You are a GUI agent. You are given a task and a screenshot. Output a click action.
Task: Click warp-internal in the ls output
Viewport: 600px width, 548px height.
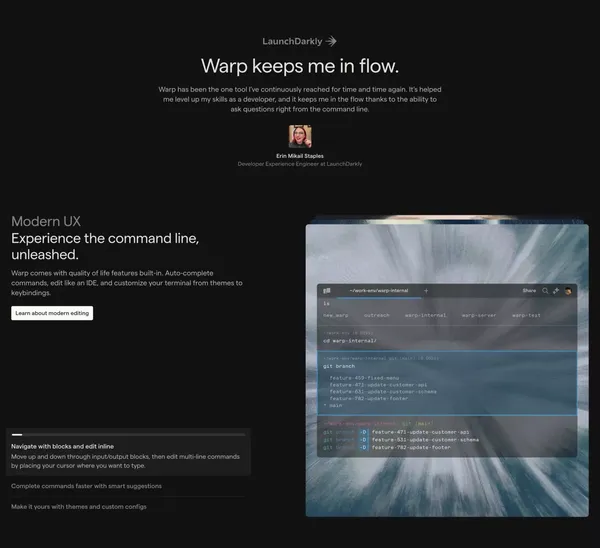[426, 315]
